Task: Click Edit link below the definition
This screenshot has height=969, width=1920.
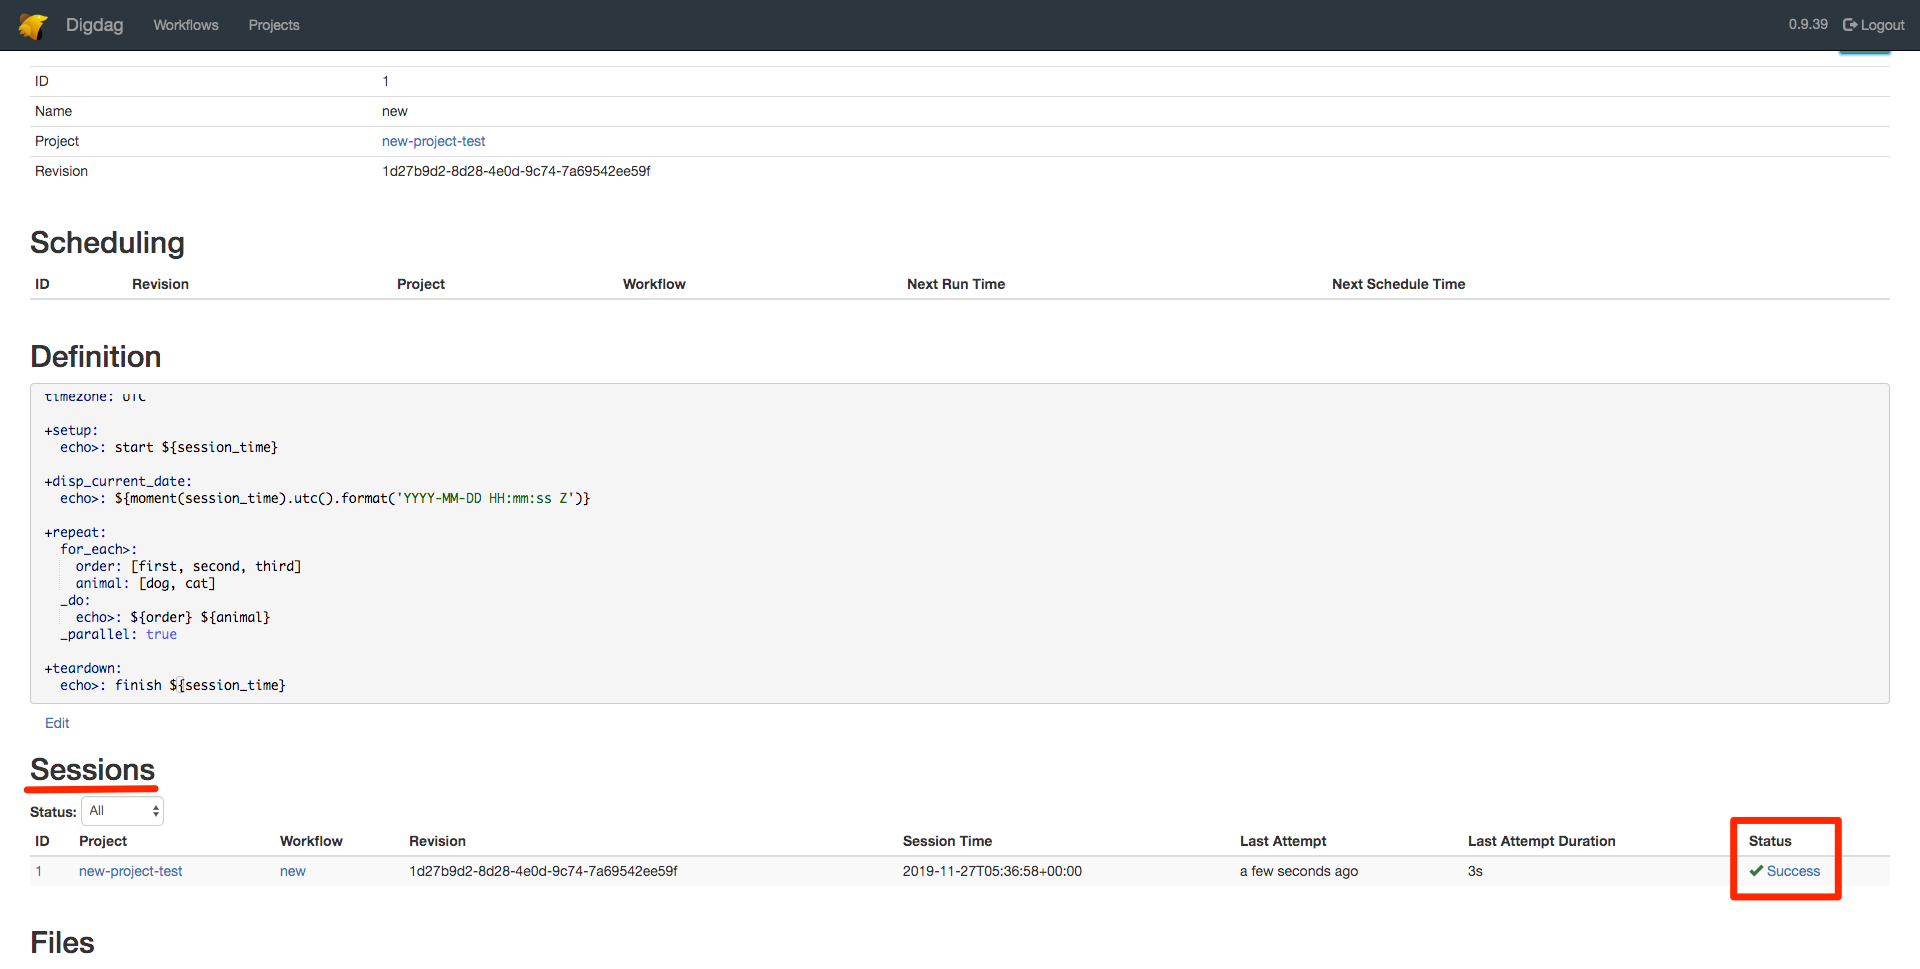Action: point(57,723)
